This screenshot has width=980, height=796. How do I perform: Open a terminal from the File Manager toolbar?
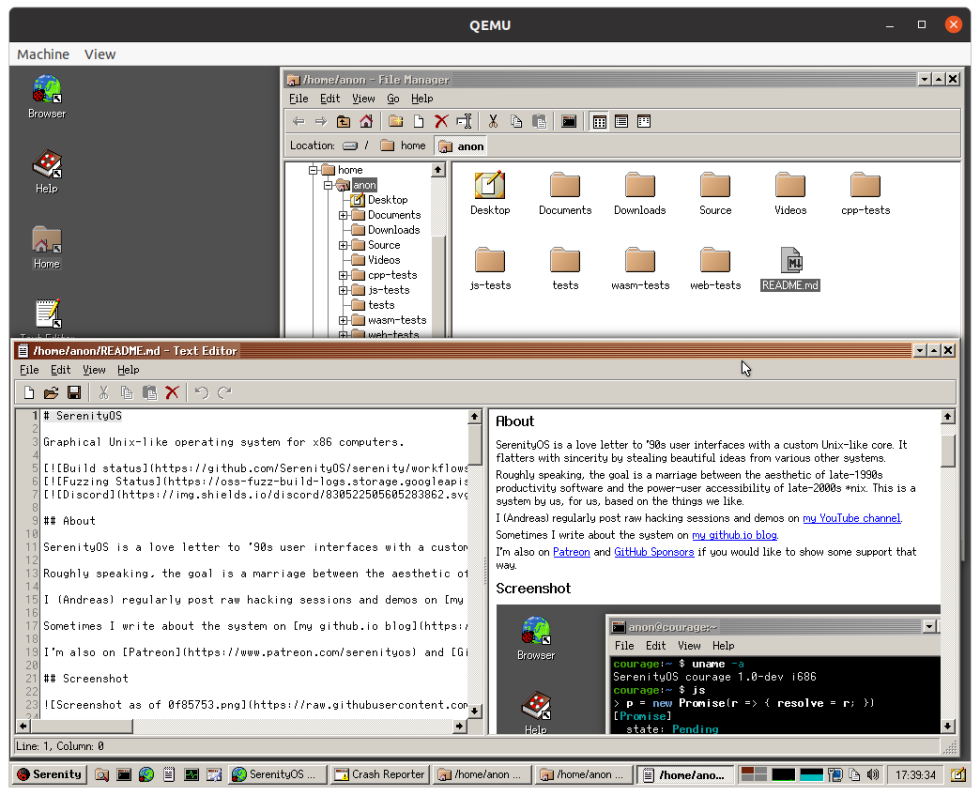point(568,121)
